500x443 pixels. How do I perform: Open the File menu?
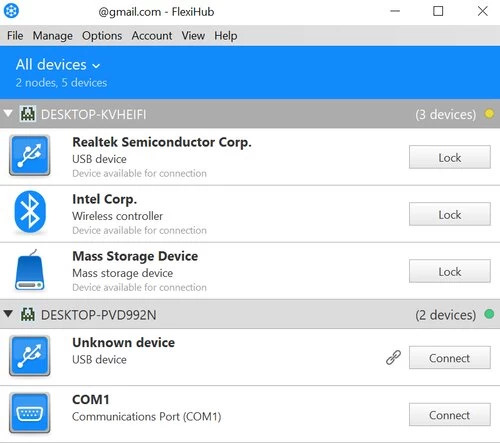[15, 36]
